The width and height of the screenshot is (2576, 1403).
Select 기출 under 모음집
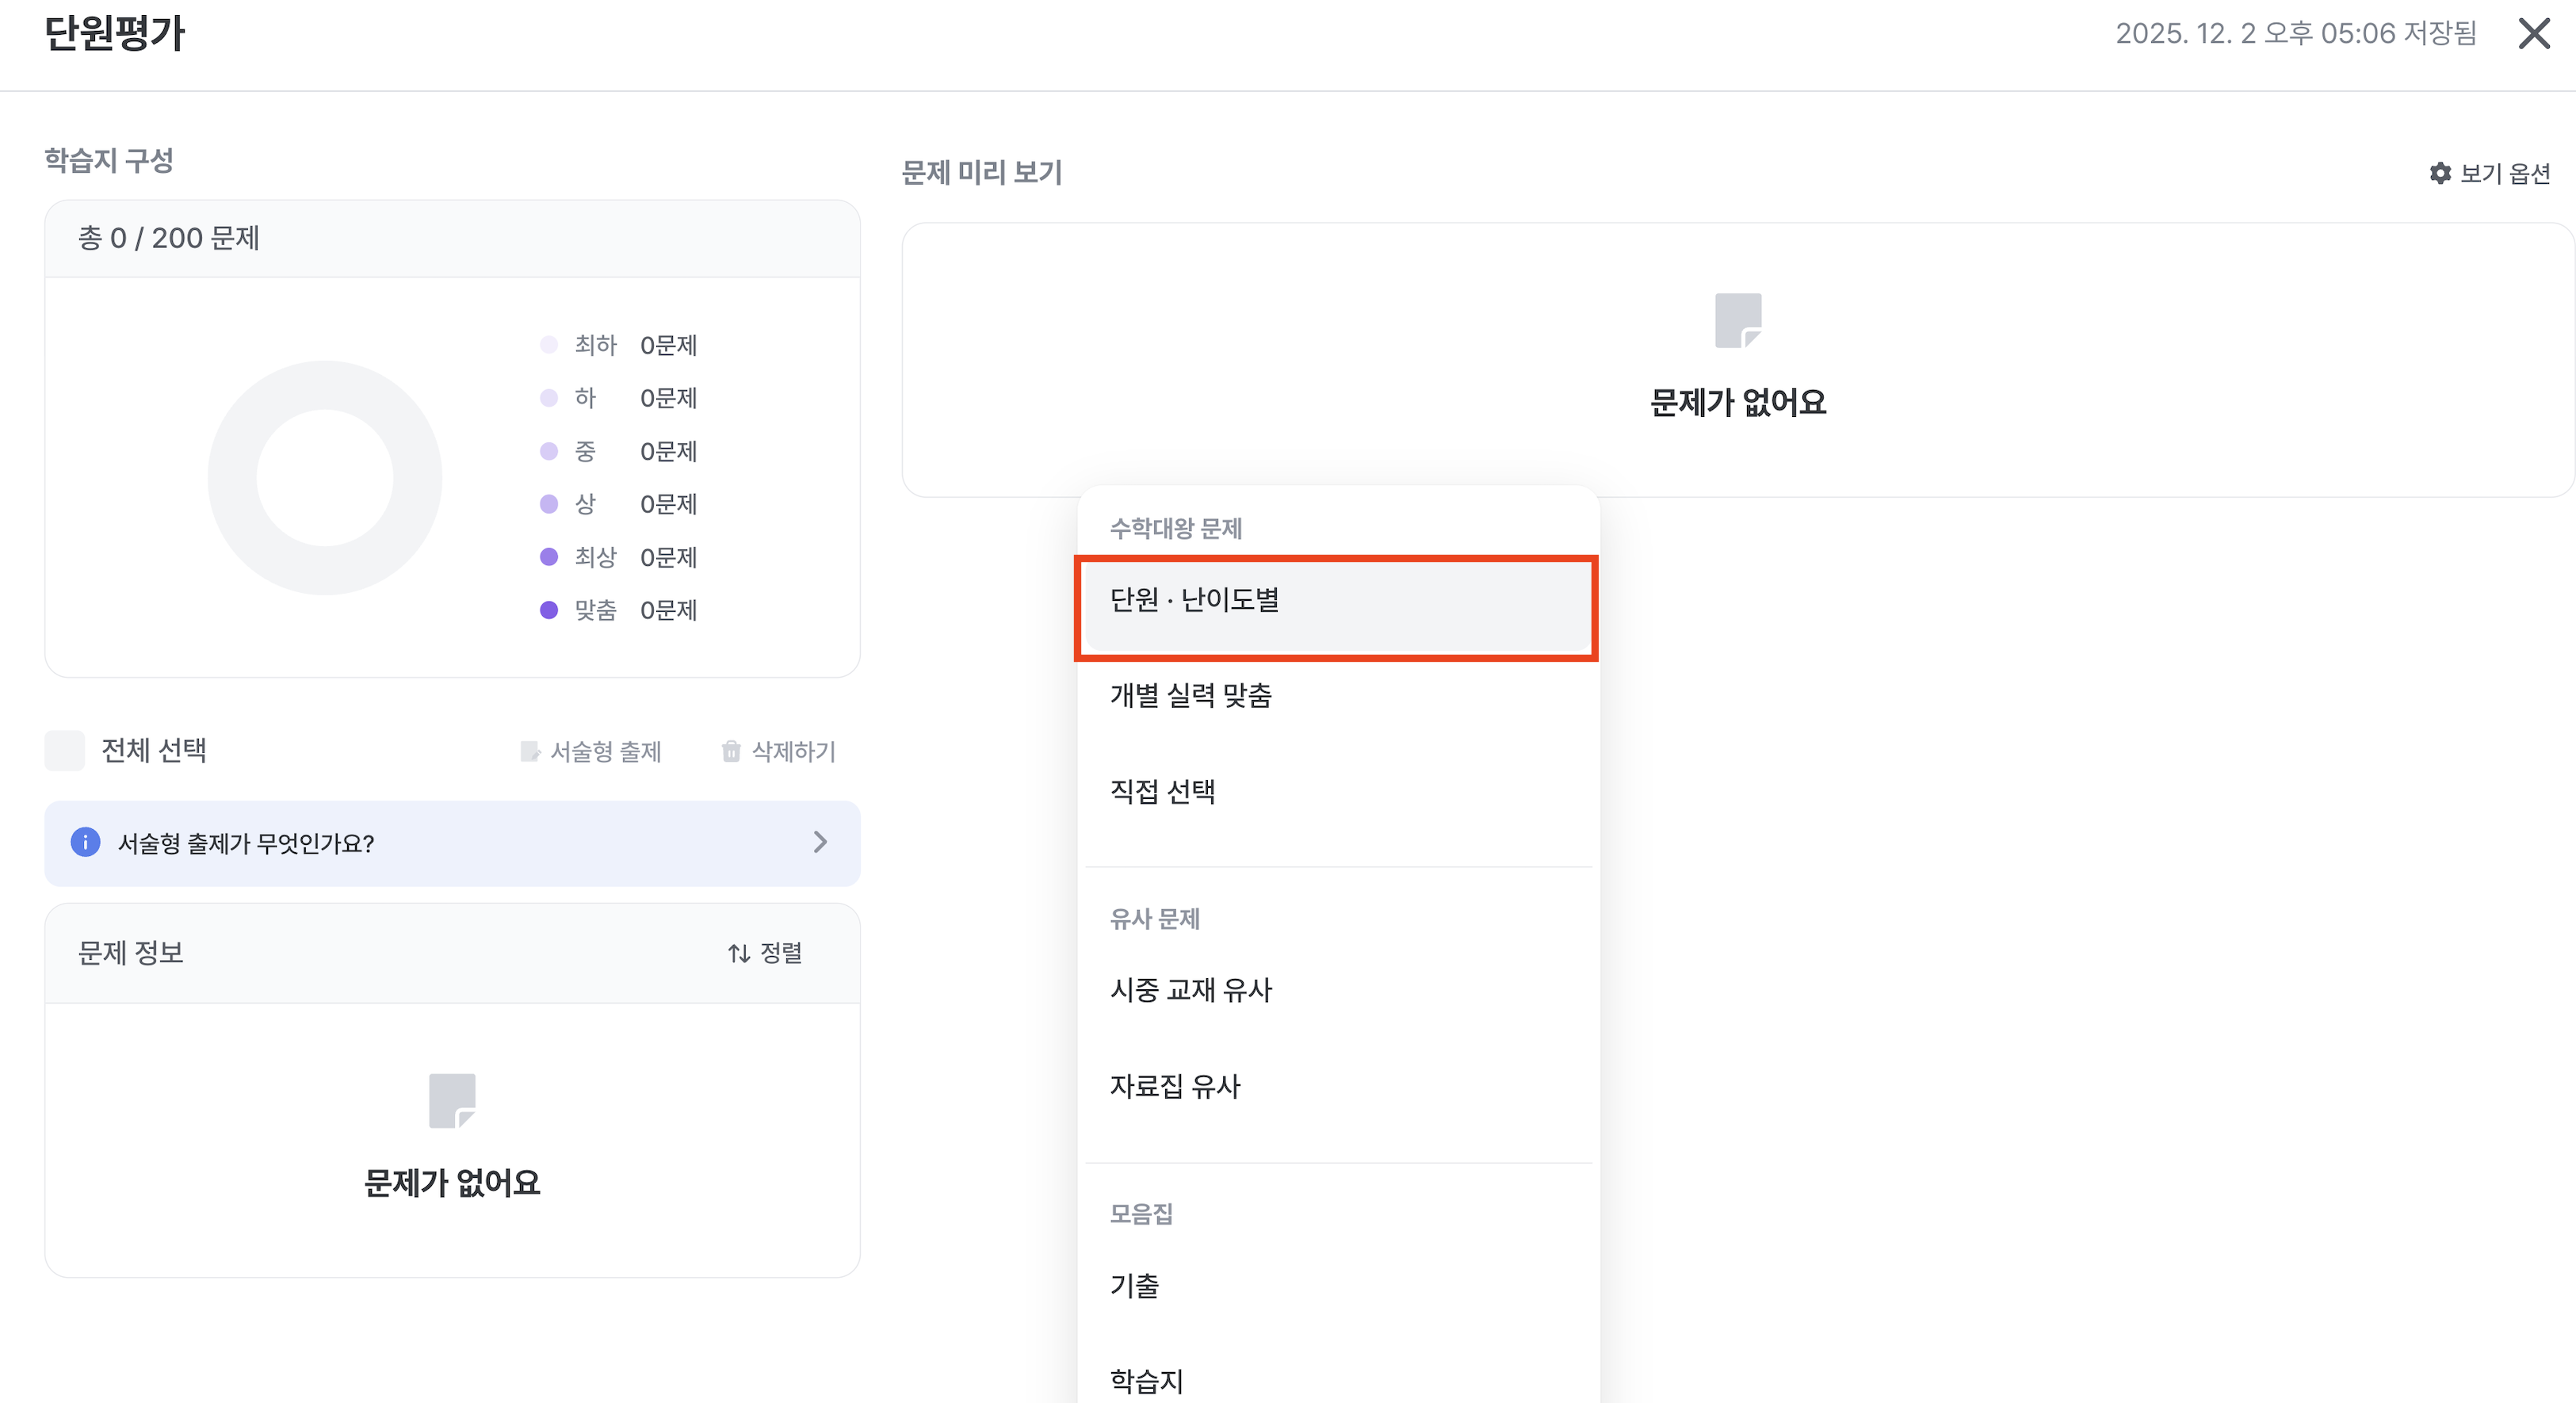coord(1135,1285)
